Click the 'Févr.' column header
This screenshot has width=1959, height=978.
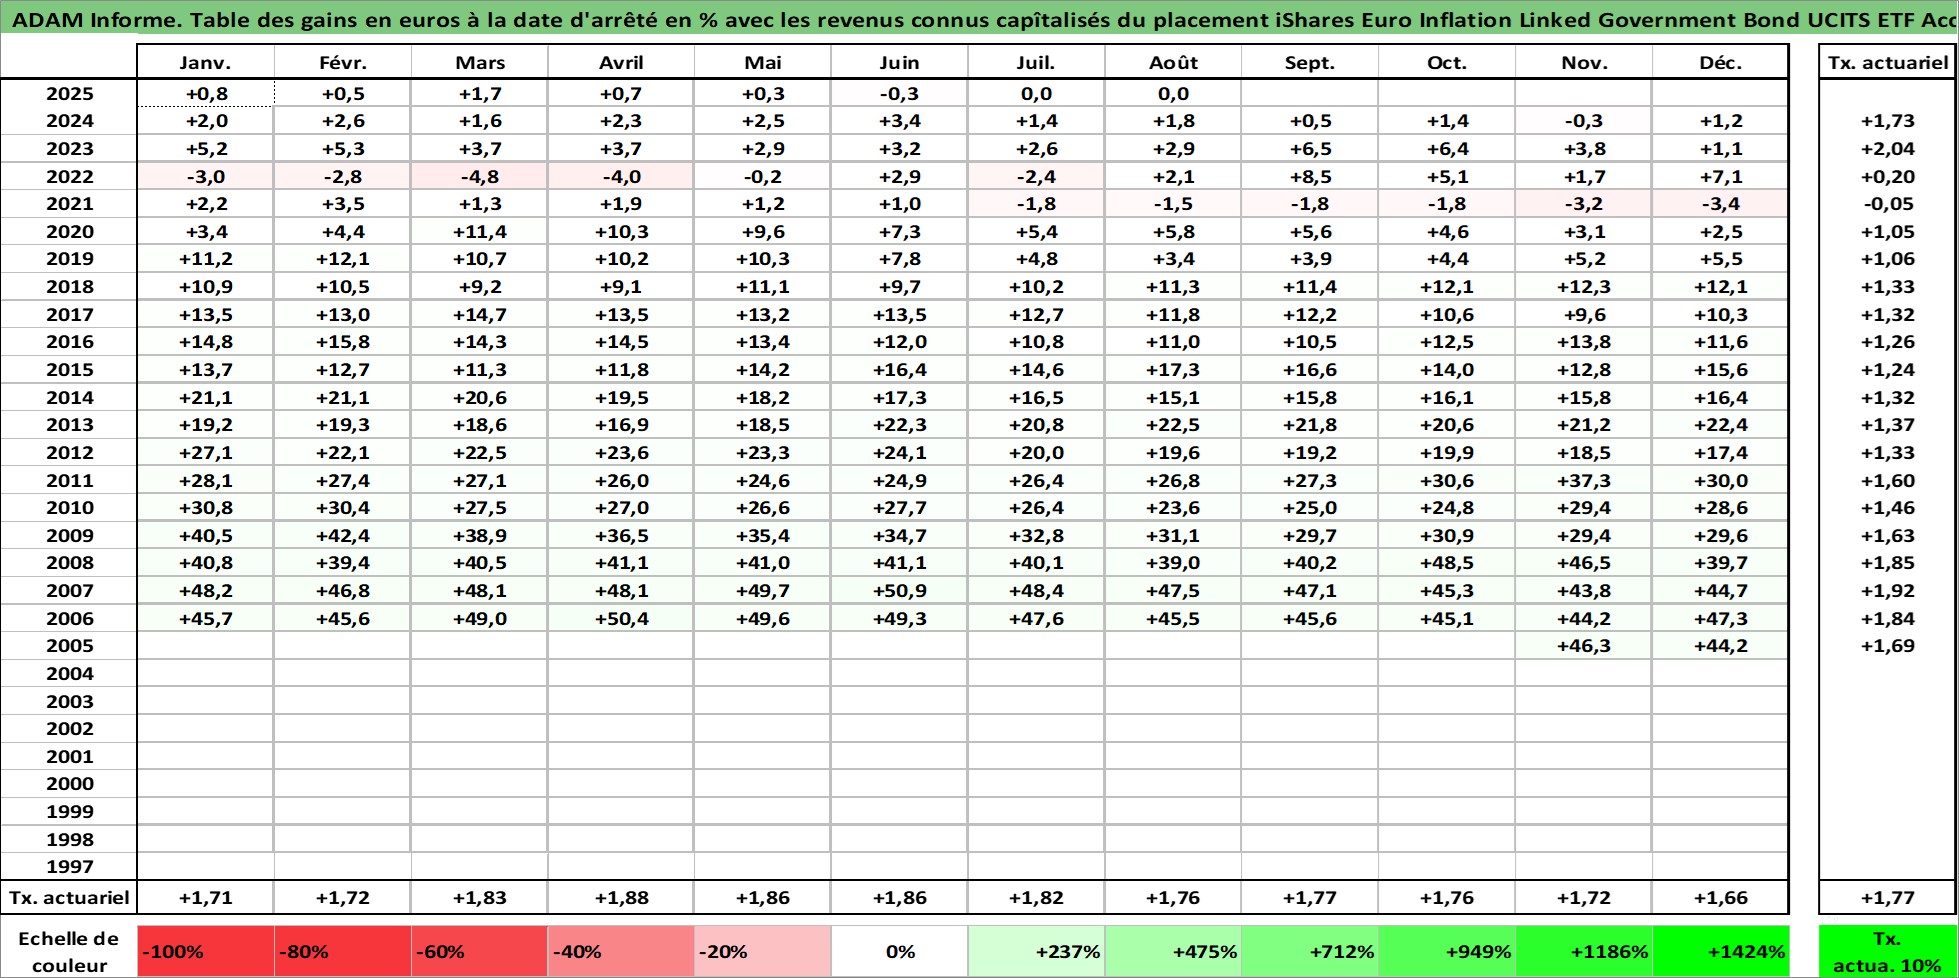(343, 62)
